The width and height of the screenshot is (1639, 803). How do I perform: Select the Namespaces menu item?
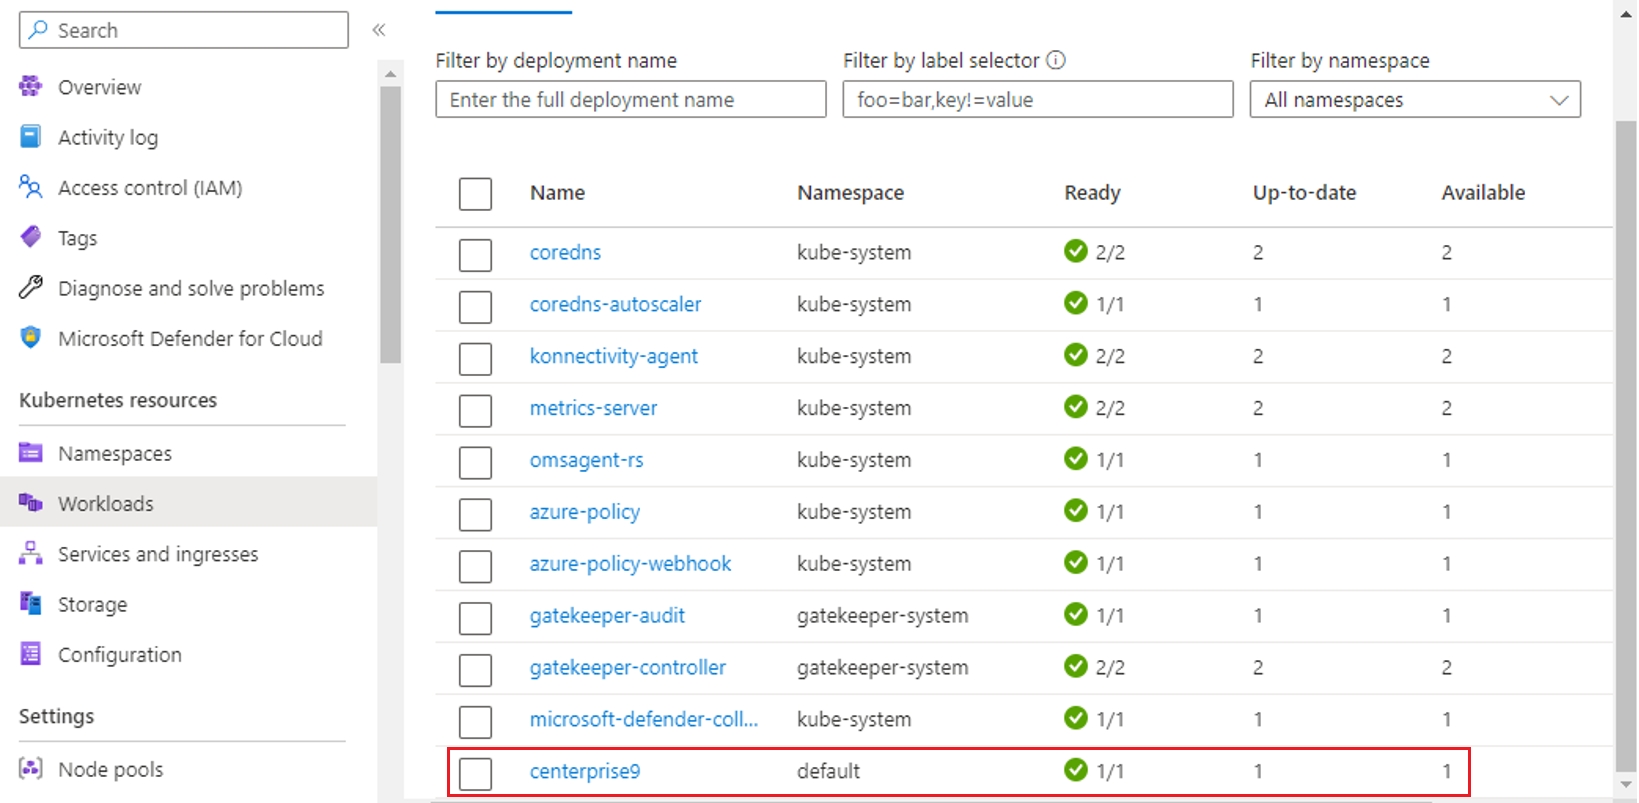tap(115, 454)
